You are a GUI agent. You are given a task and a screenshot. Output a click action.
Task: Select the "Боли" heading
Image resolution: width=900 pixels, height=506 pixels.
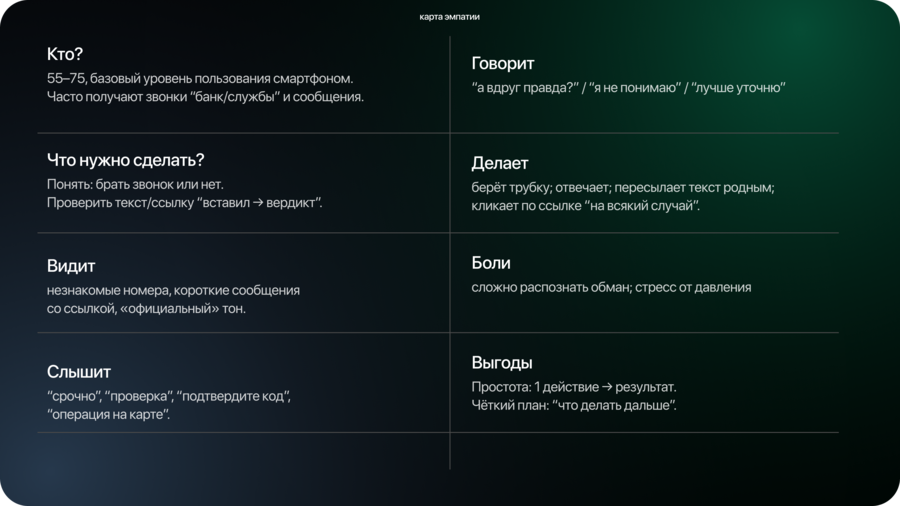point(491,263)
